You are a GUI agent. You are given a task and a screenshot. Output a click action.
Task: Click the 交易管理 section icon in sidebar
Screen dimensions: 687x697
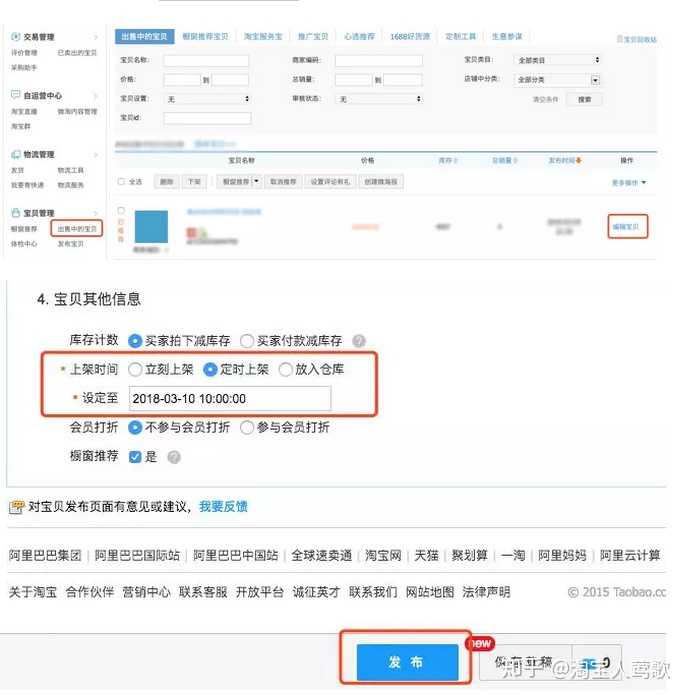pyautogui.click(x=16, y=36)
